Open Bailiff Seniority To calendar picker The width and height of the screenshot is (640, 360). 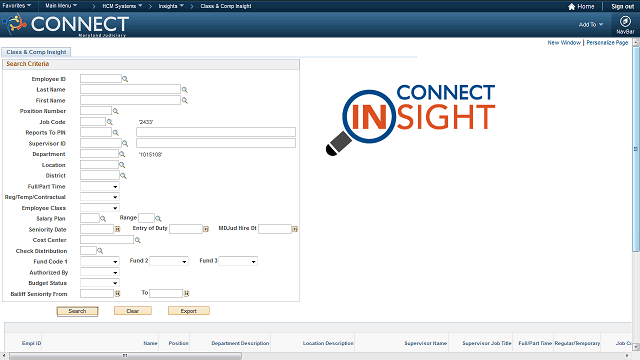tap(187, 293)
